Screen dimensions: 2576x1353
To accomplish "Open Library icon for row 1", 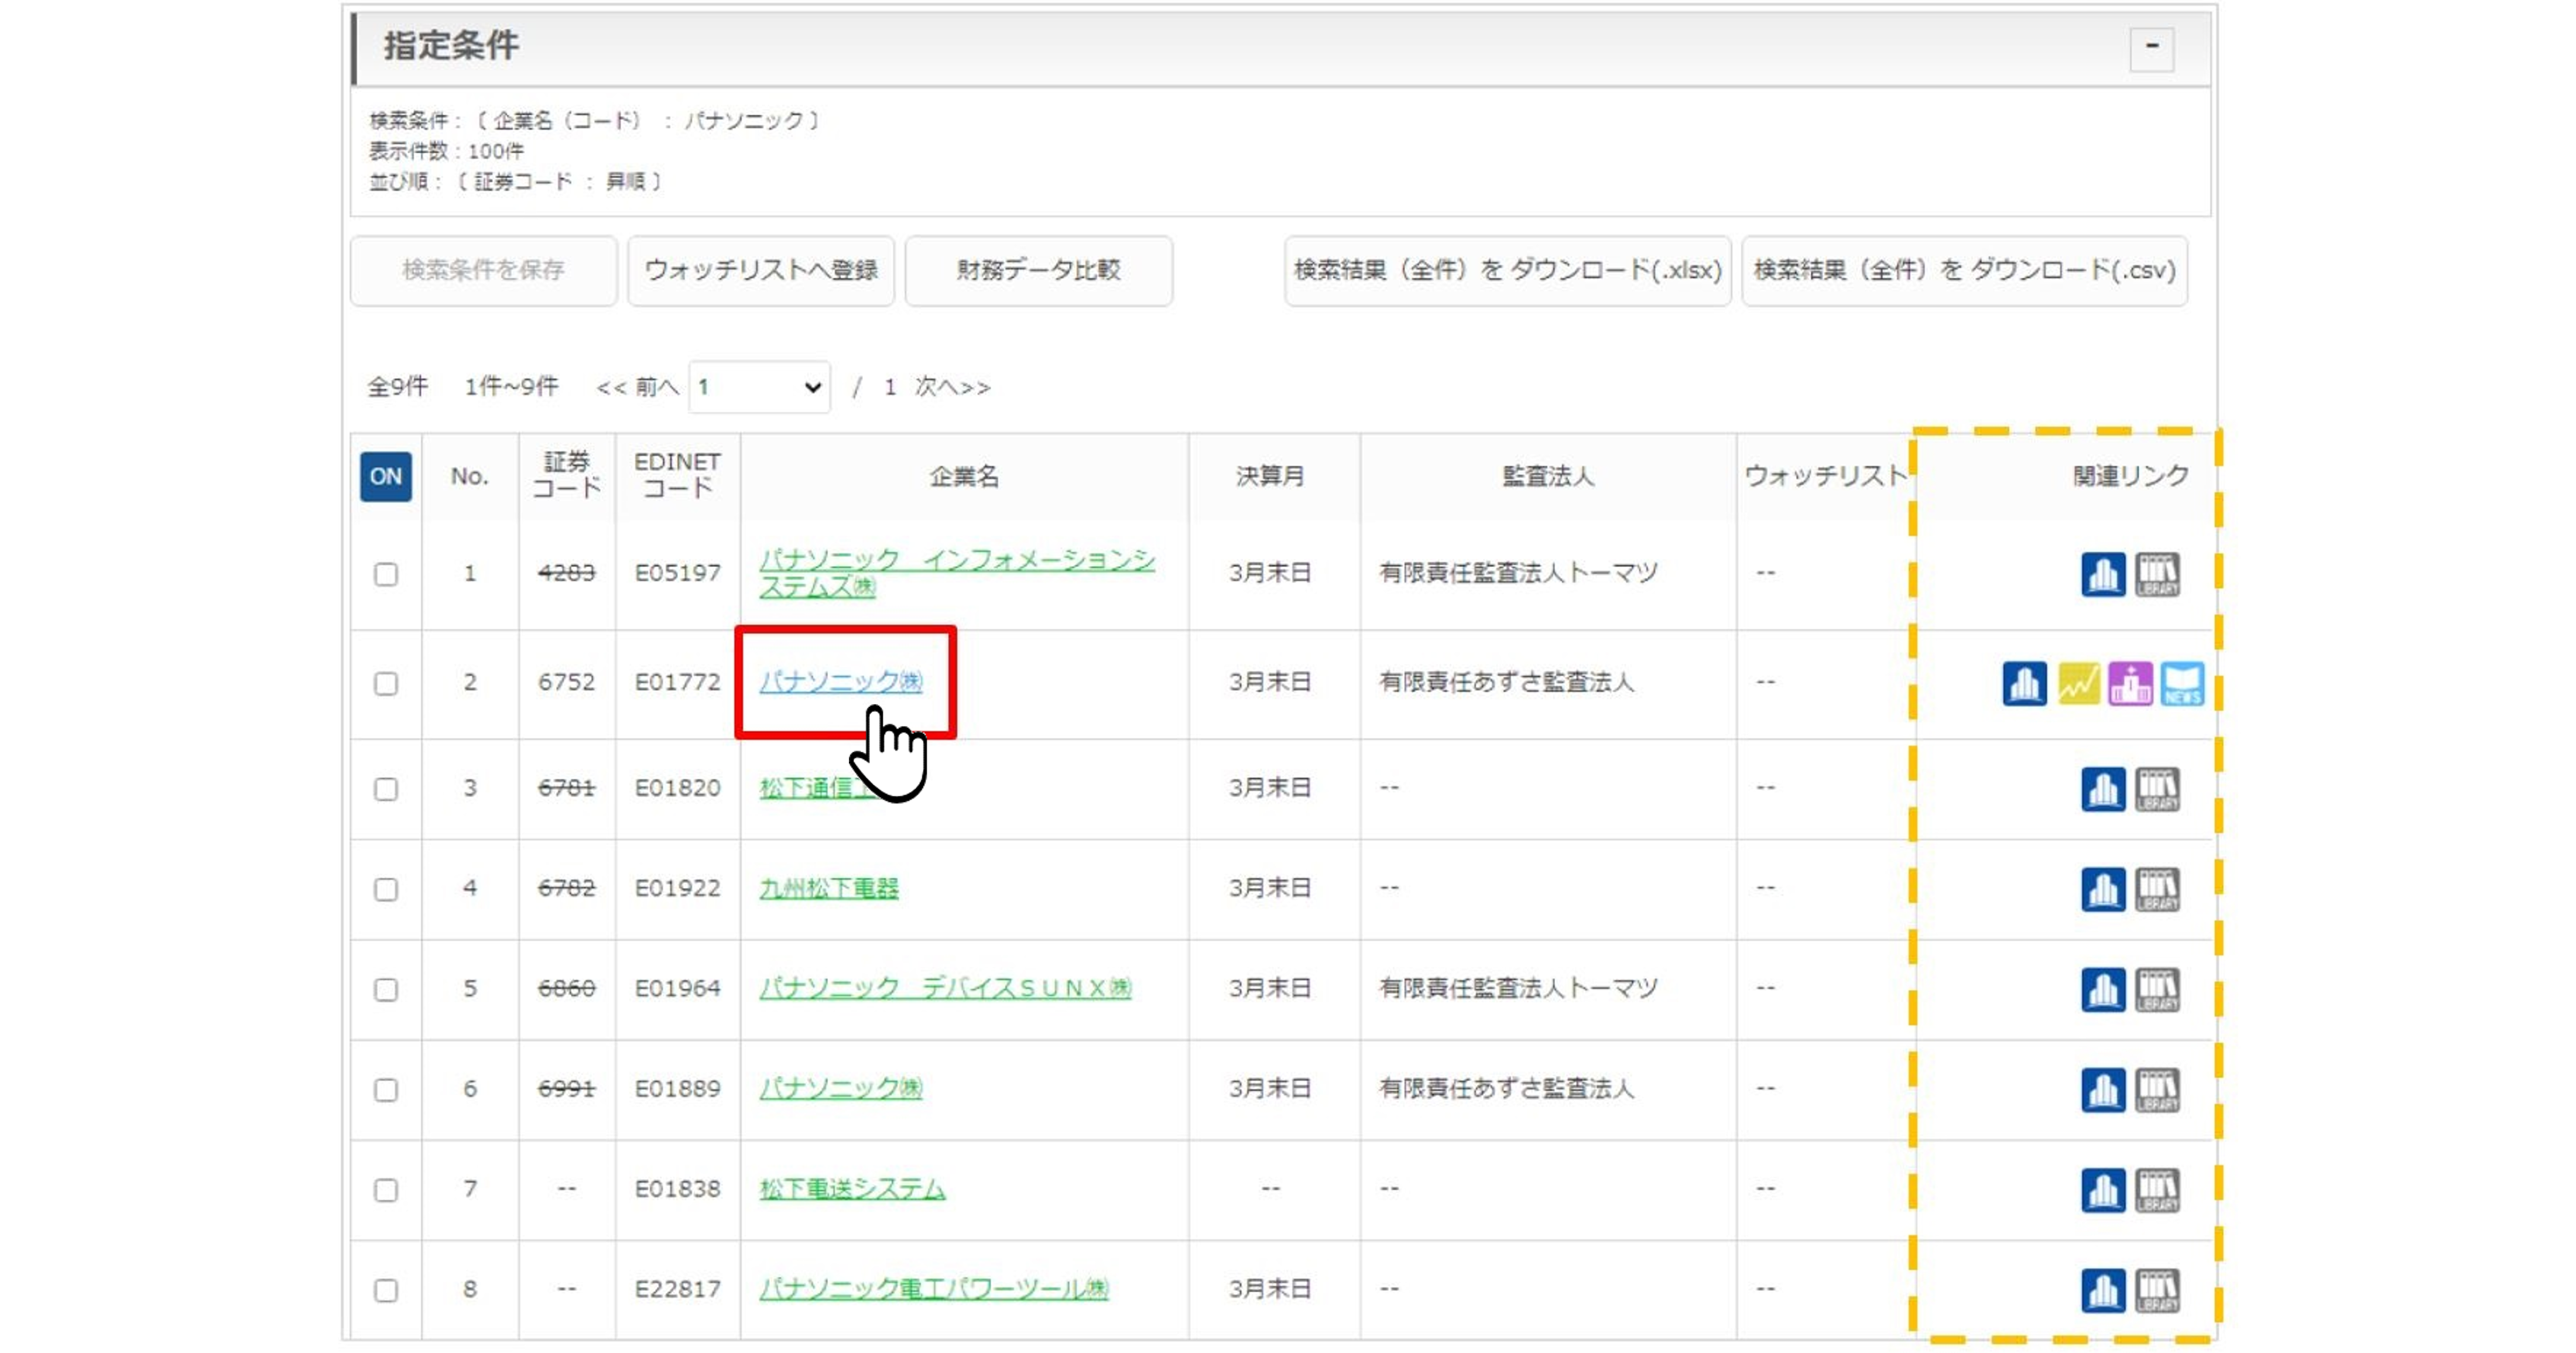I will point(2157,574).
